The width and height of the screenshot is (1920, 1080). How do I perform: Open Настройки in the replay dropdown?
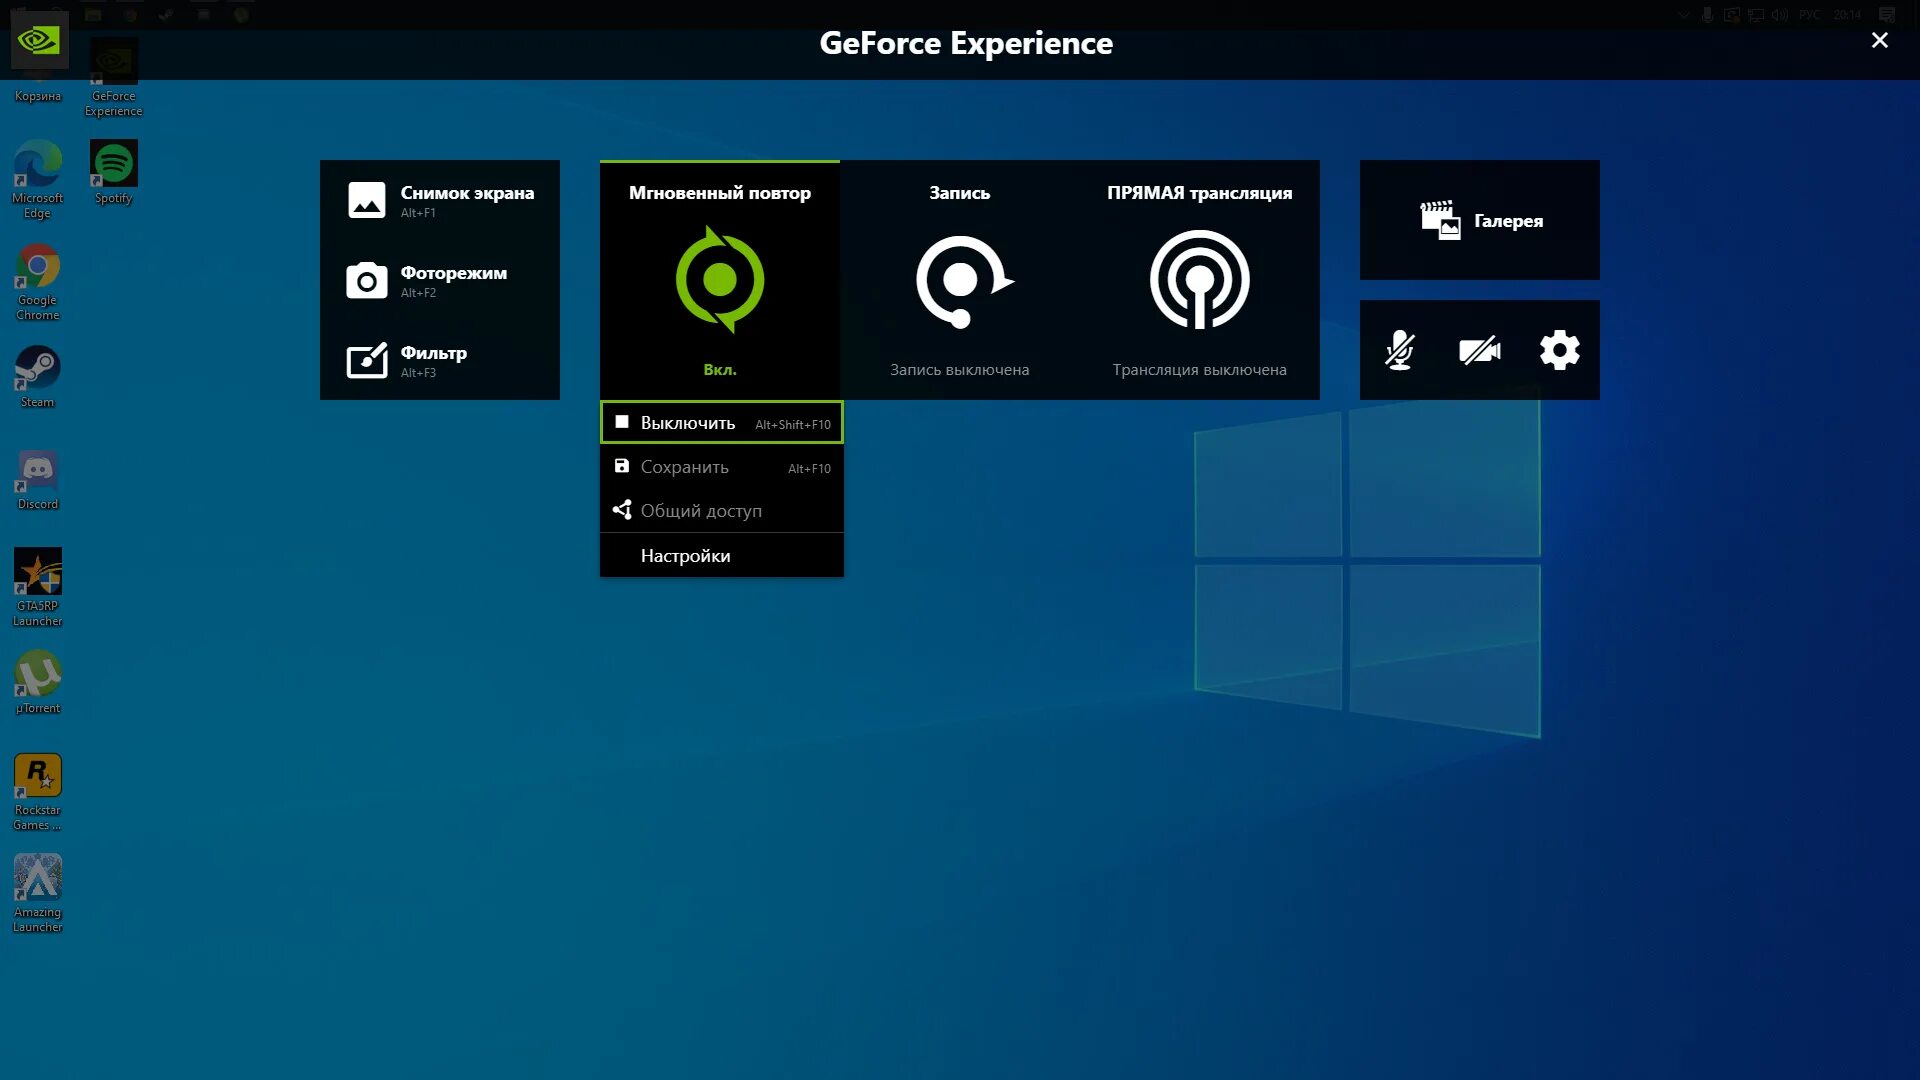point(686,556)
